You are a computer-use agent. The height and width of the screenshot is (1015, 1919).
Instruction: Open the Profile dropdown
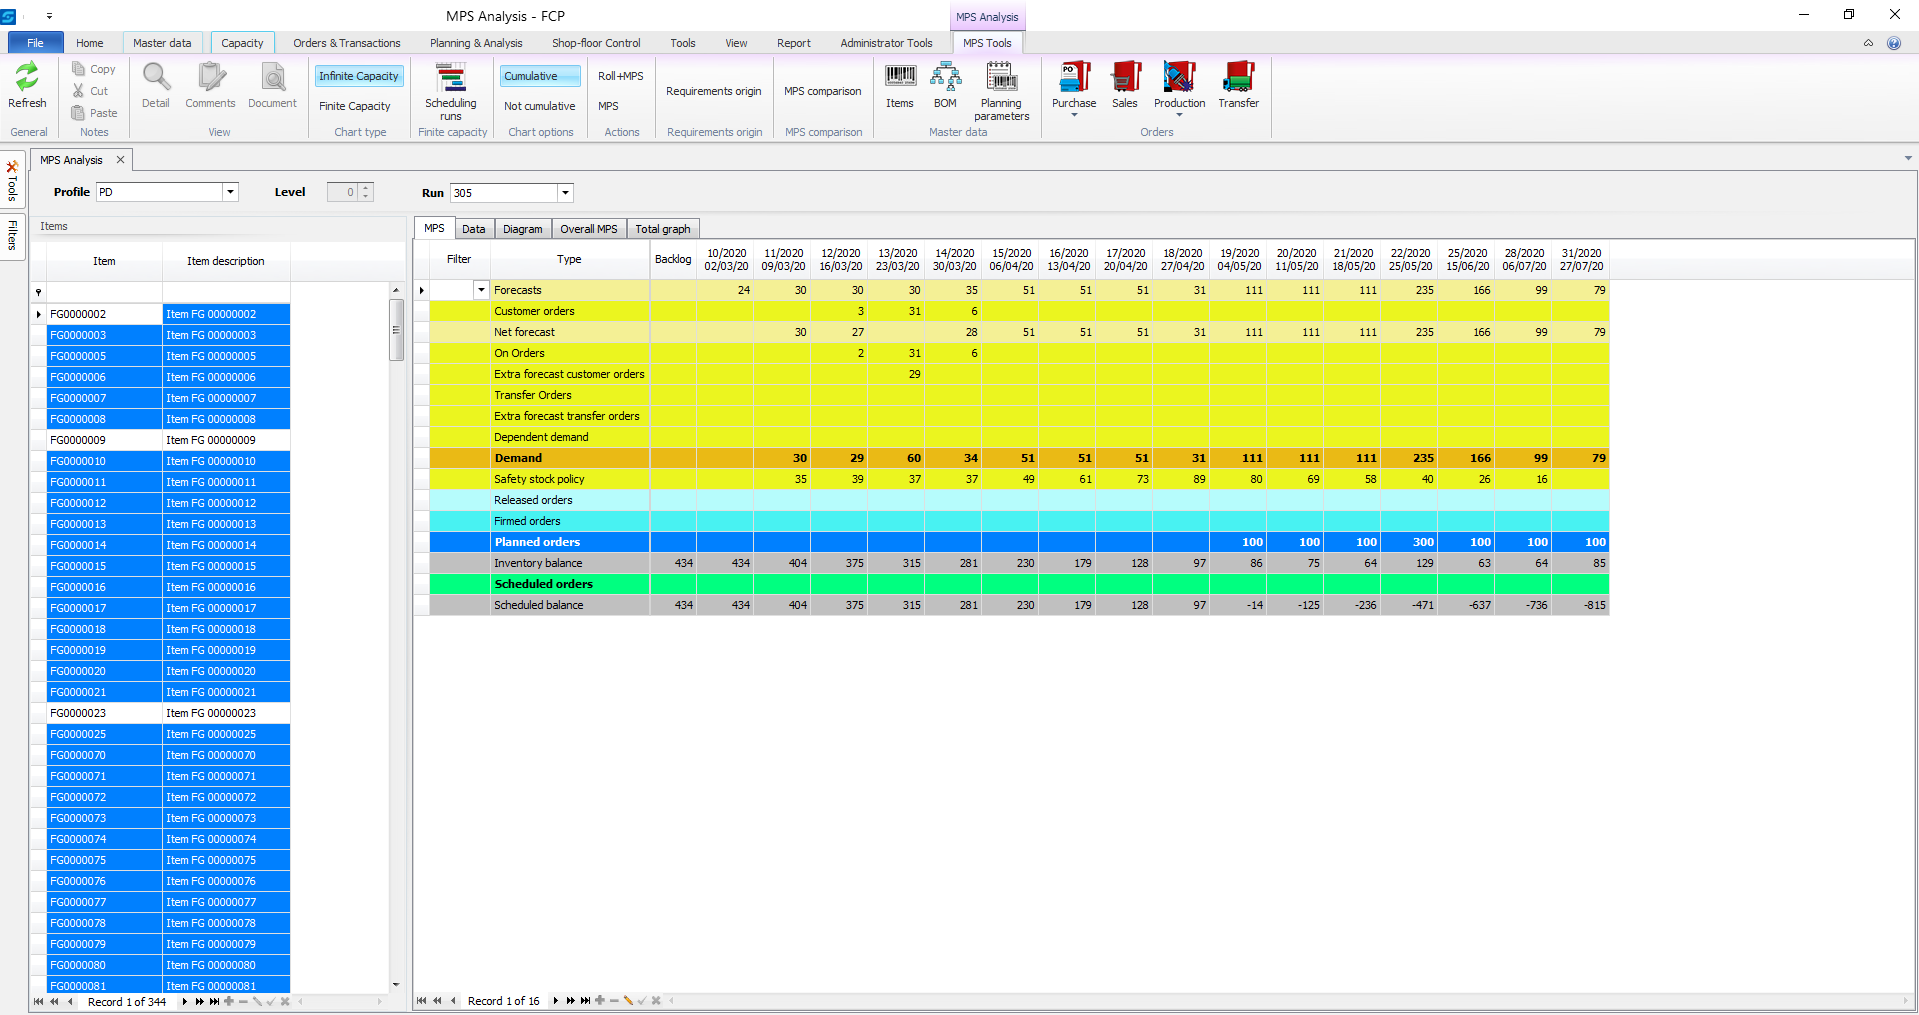[230, 192]
